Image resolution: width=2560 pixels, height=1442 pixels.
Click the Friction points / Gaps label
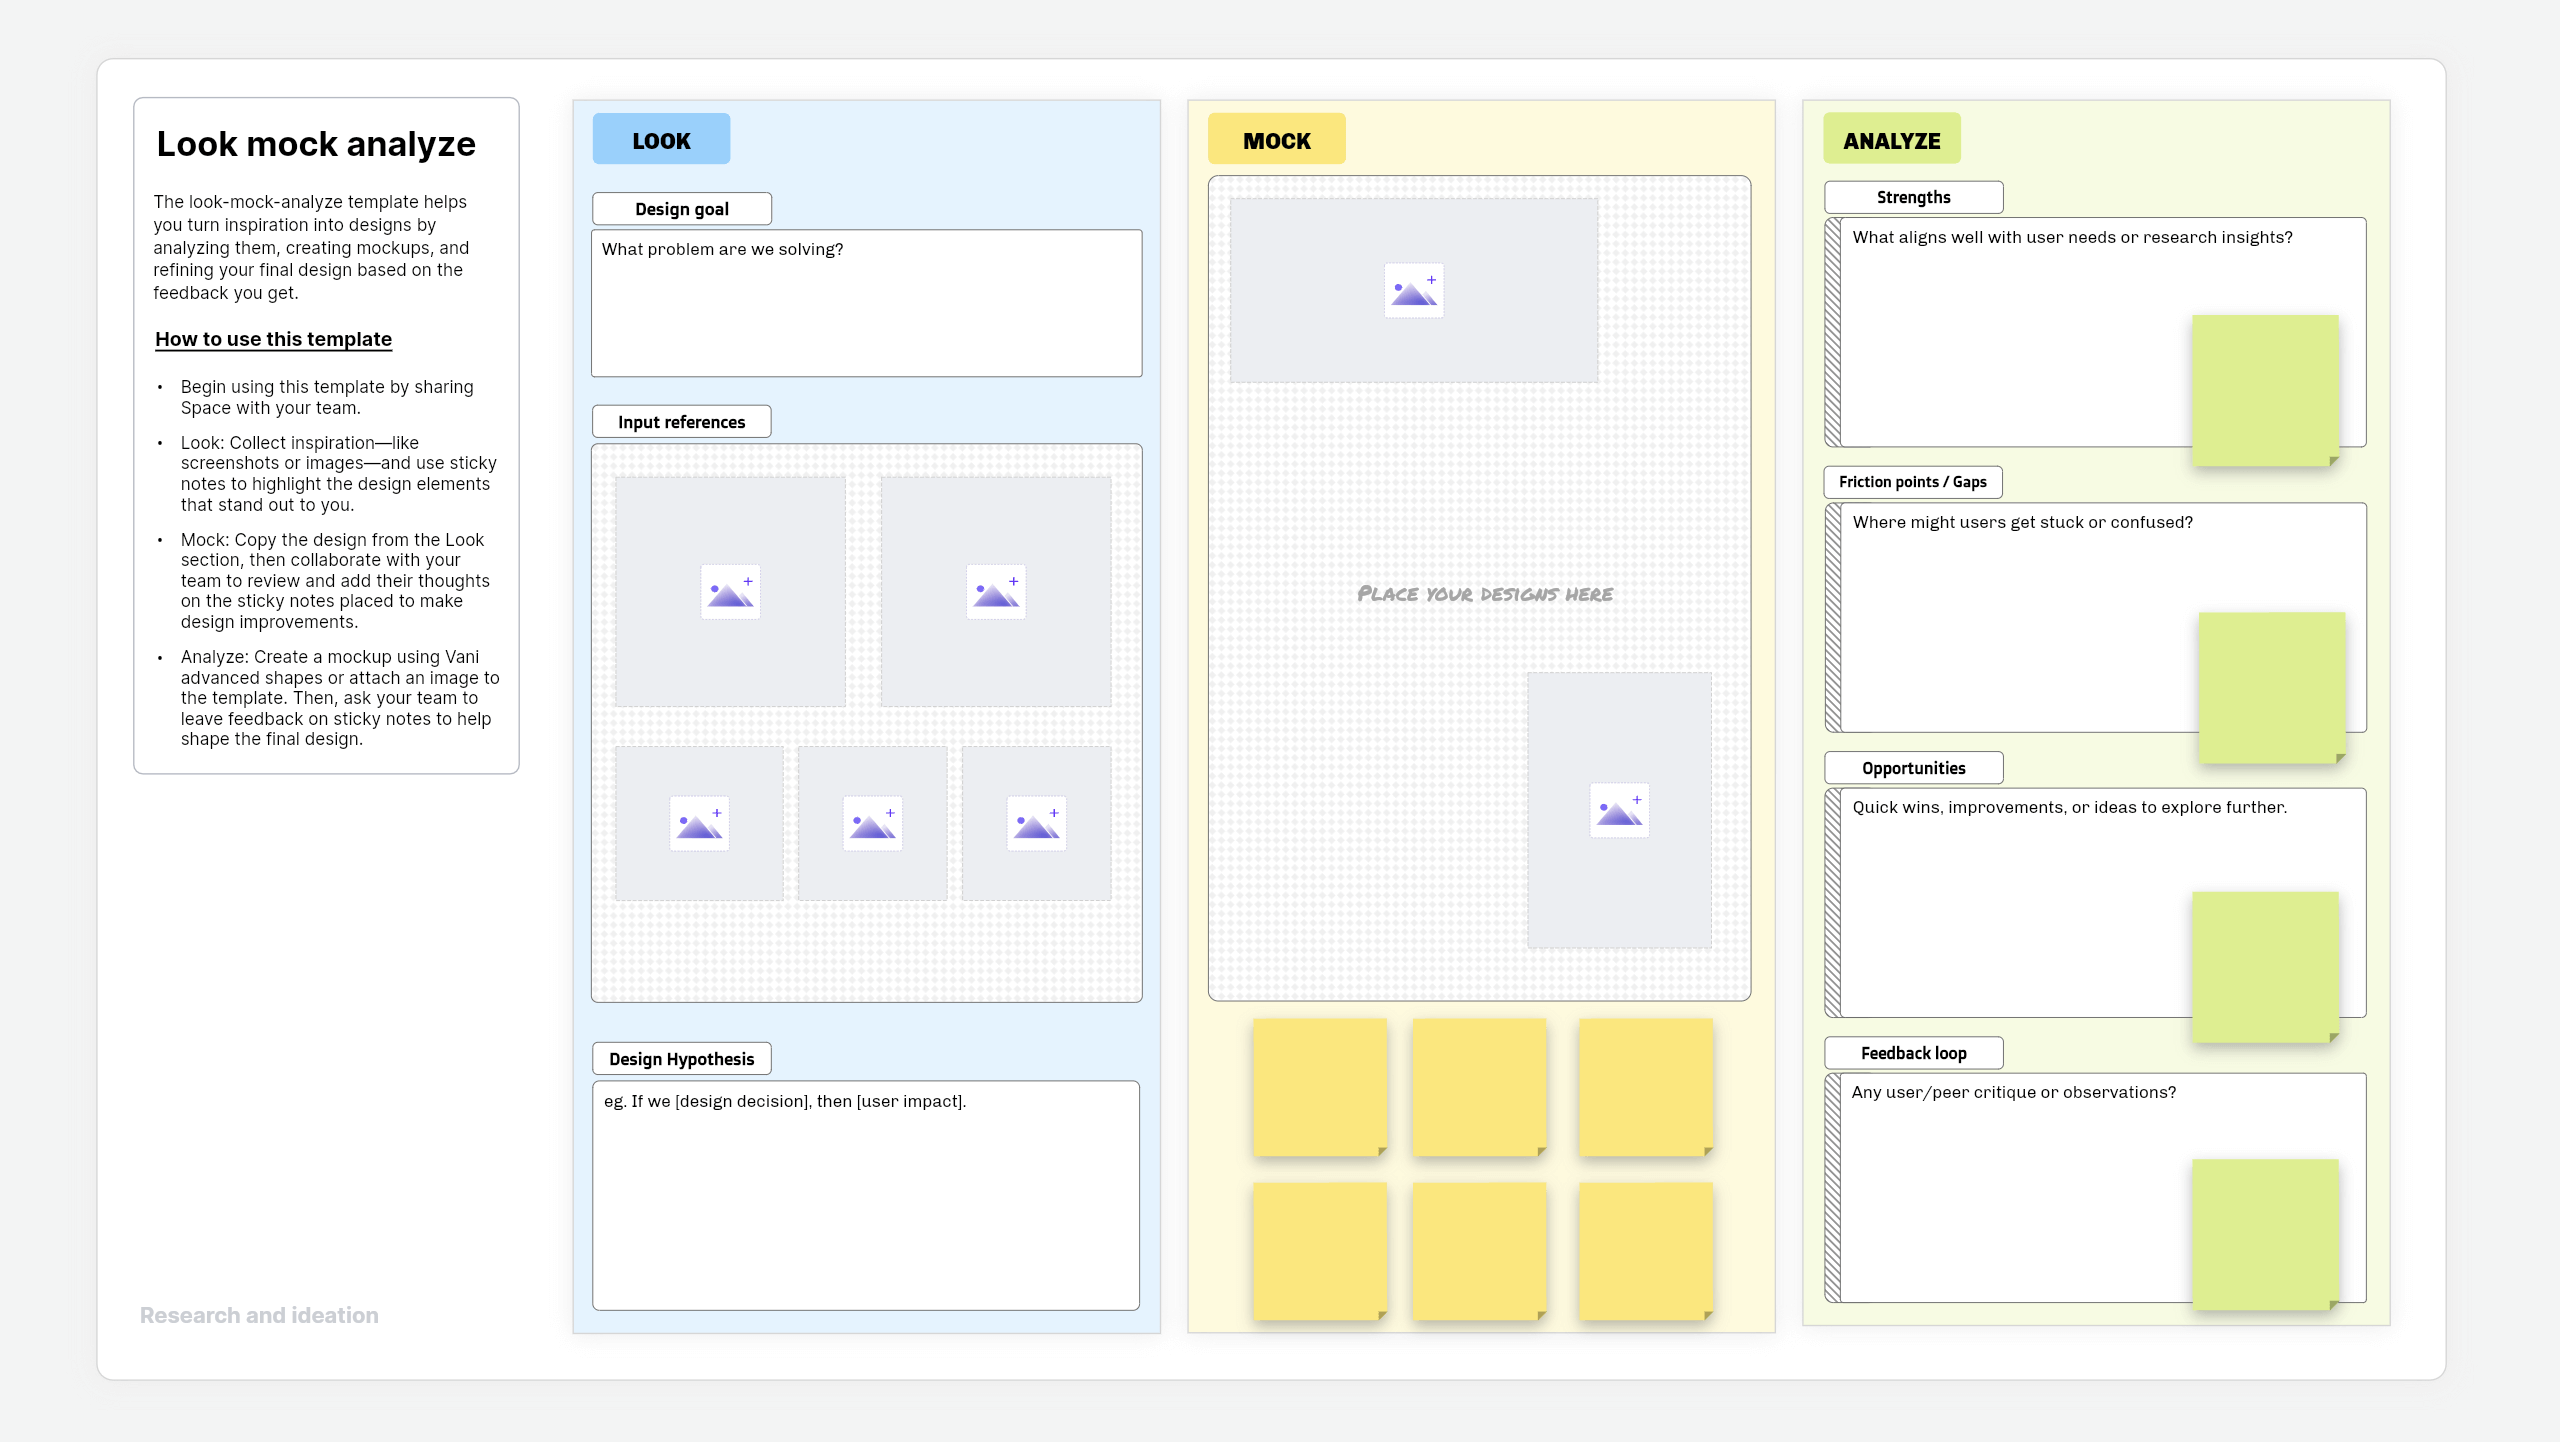tap(1912, 482)
